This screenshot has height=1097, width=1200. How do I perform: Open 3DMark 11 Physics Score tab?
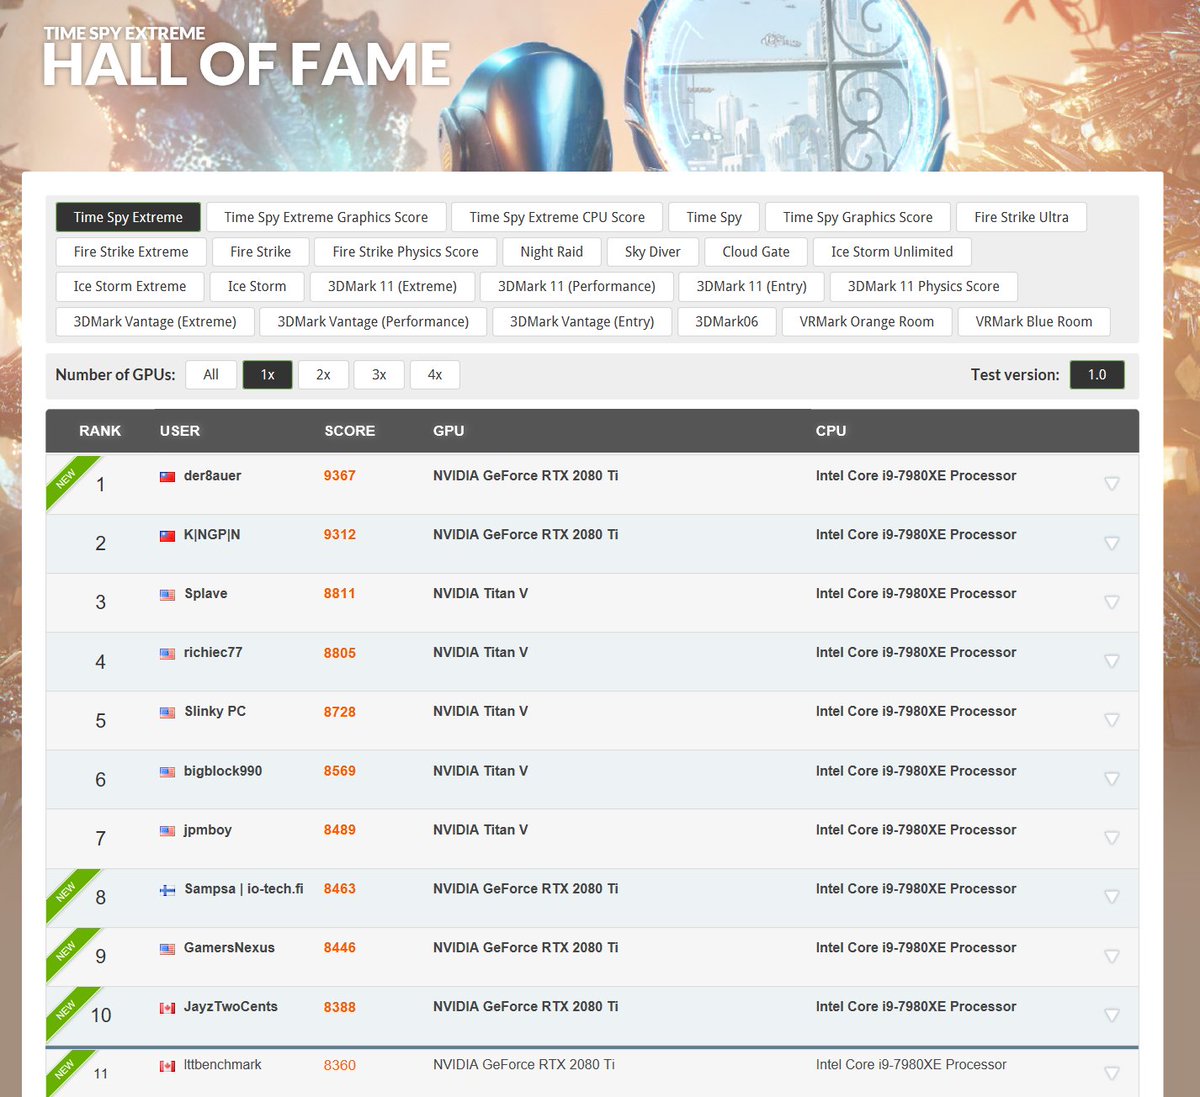(x=924, y=286)
